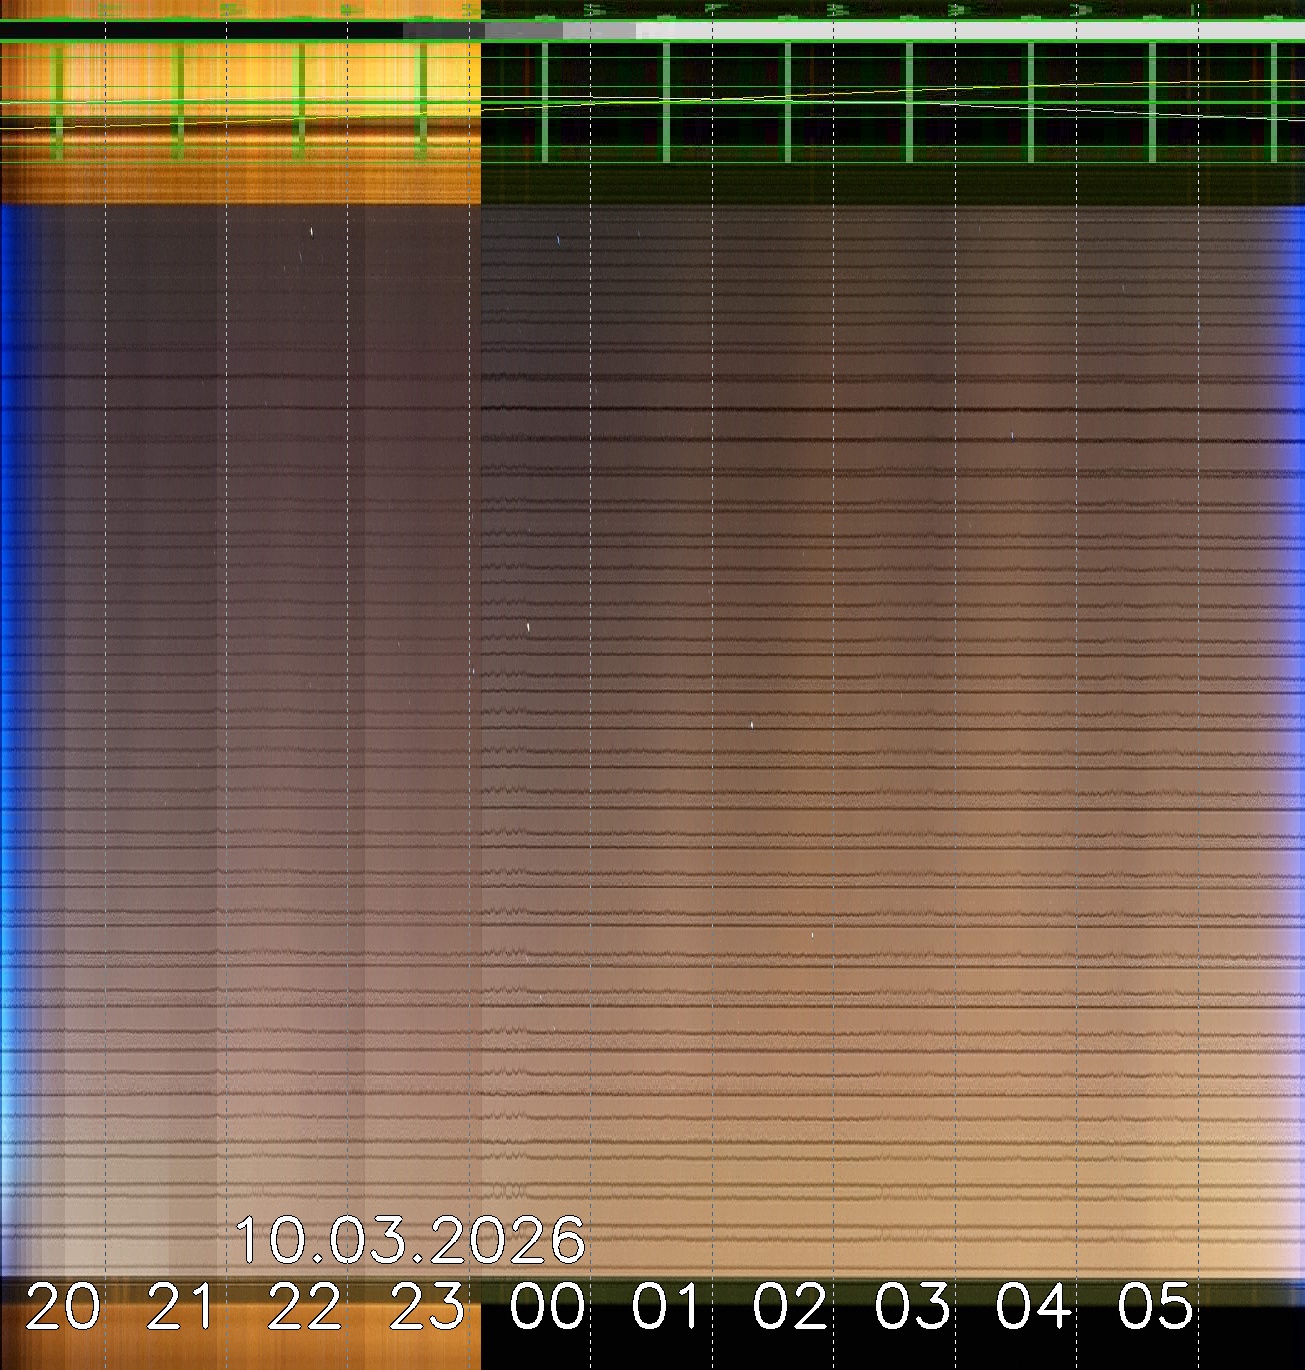Click the medium gray segment of the top bar
Viewport: 1305px width, 1370px height.
coord(524,31)
